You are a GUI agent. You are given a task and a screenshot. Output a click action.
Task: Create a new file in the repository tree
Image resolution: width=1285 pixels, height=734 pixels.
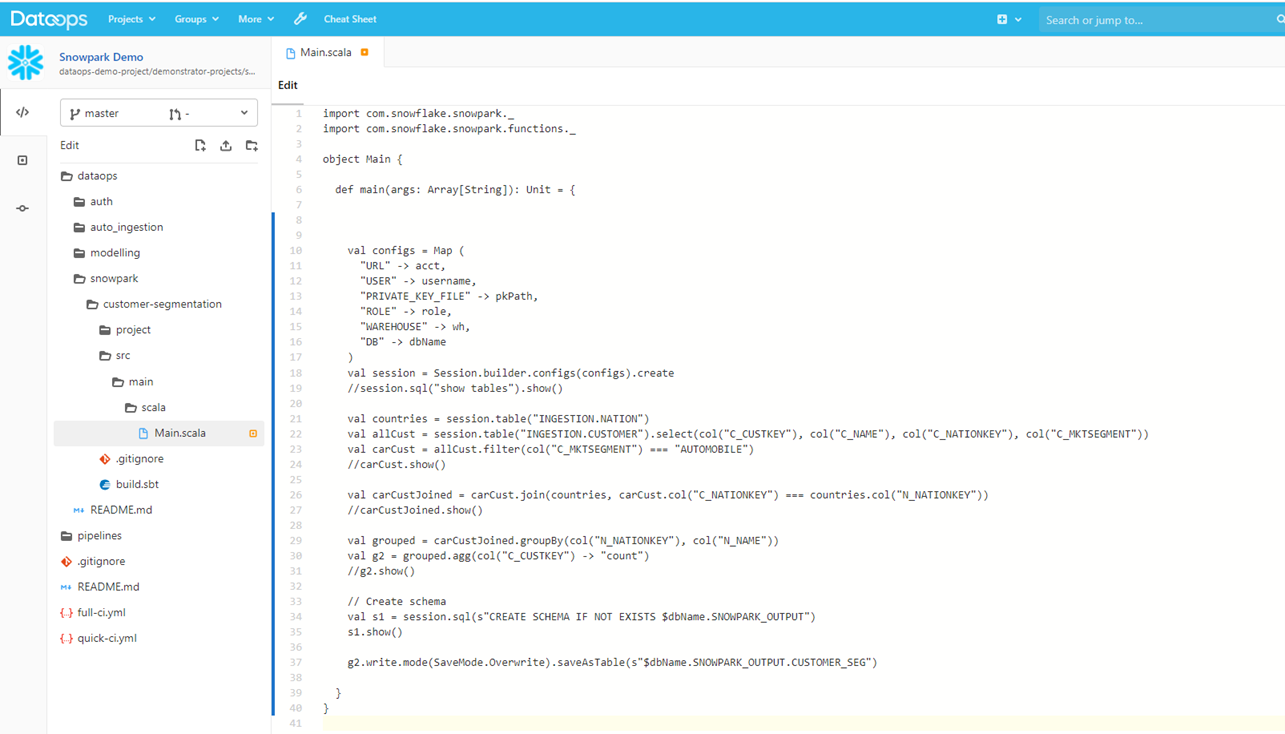[200, 145]
